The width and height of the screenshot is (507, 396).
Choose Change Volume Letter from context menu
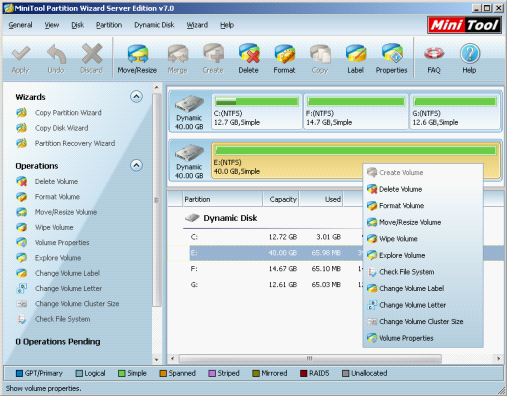coord(423,305)
